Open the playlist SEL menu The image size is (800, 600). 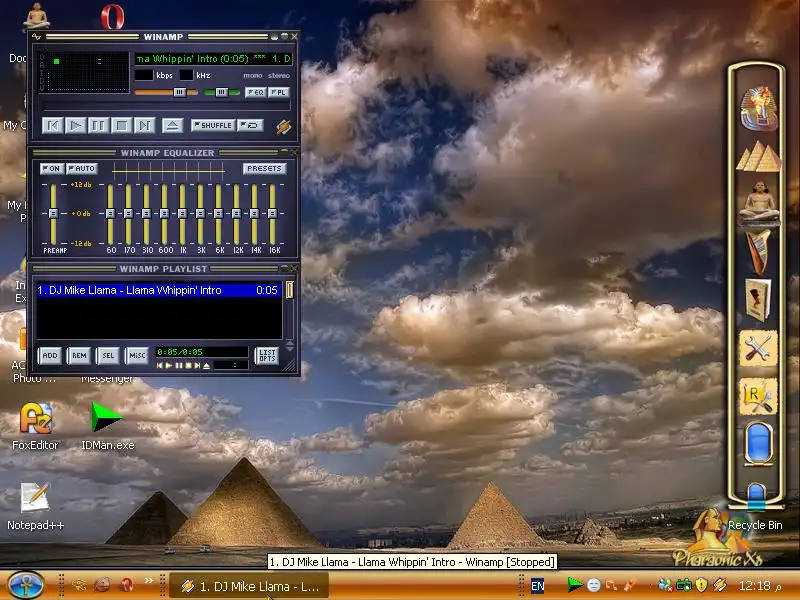click(x=108, y=355)
